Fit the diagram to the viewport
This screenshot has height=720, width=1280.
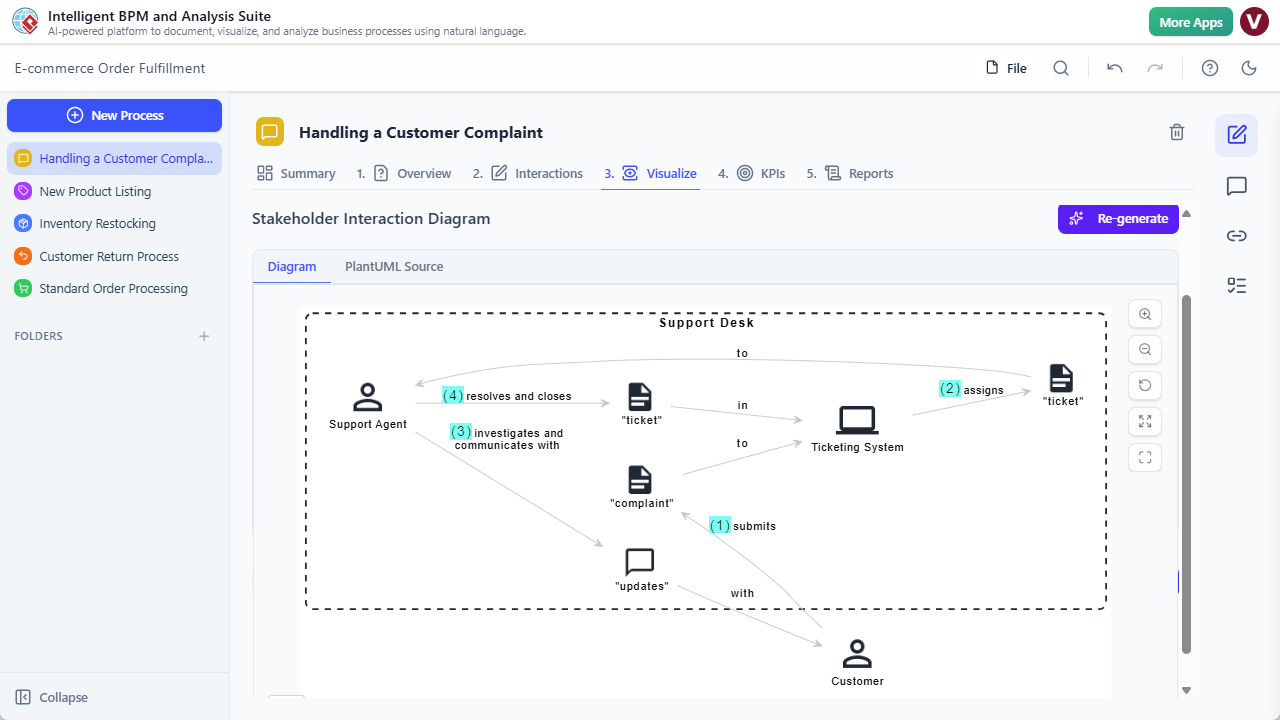click(x=1144, y=457)
